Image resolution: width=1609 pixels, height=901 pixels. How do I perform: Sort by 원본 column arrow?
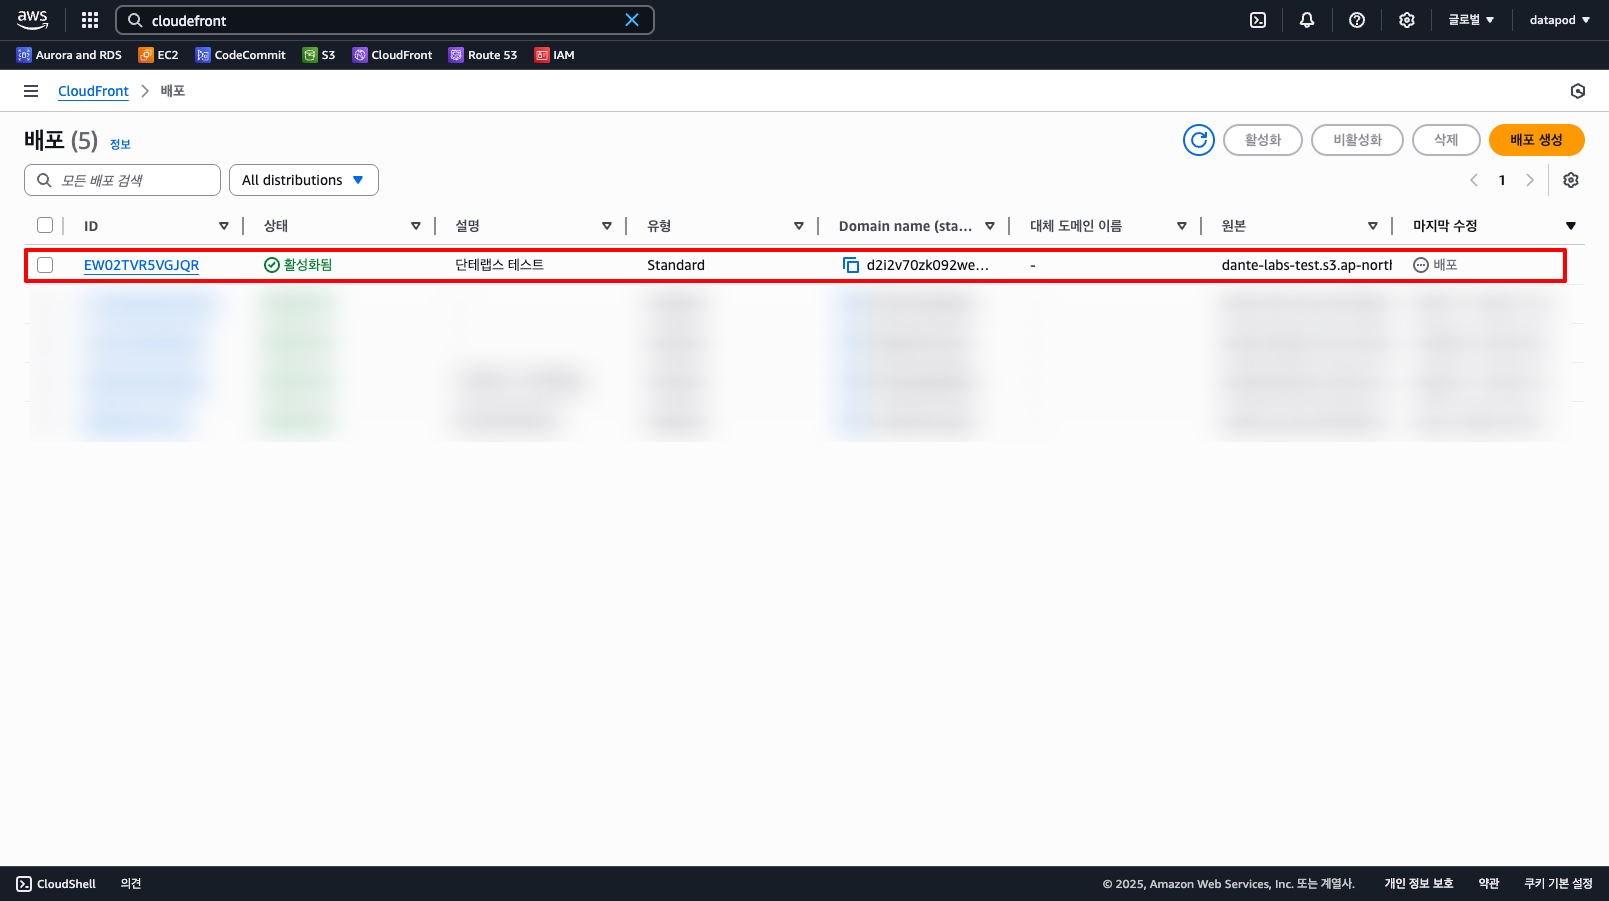tap(1373, 226)
